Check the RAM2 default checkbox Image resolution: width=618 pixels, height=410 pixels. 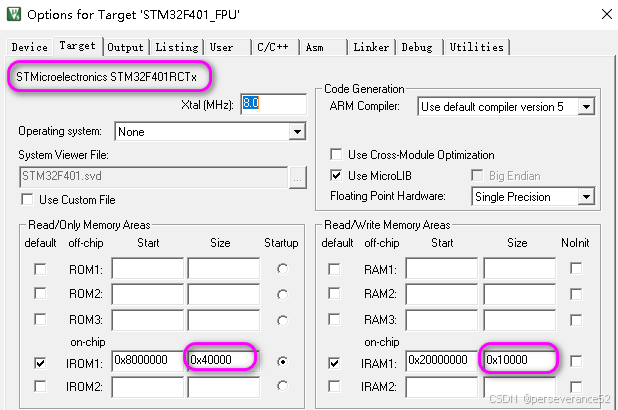[x=334, y=294]
